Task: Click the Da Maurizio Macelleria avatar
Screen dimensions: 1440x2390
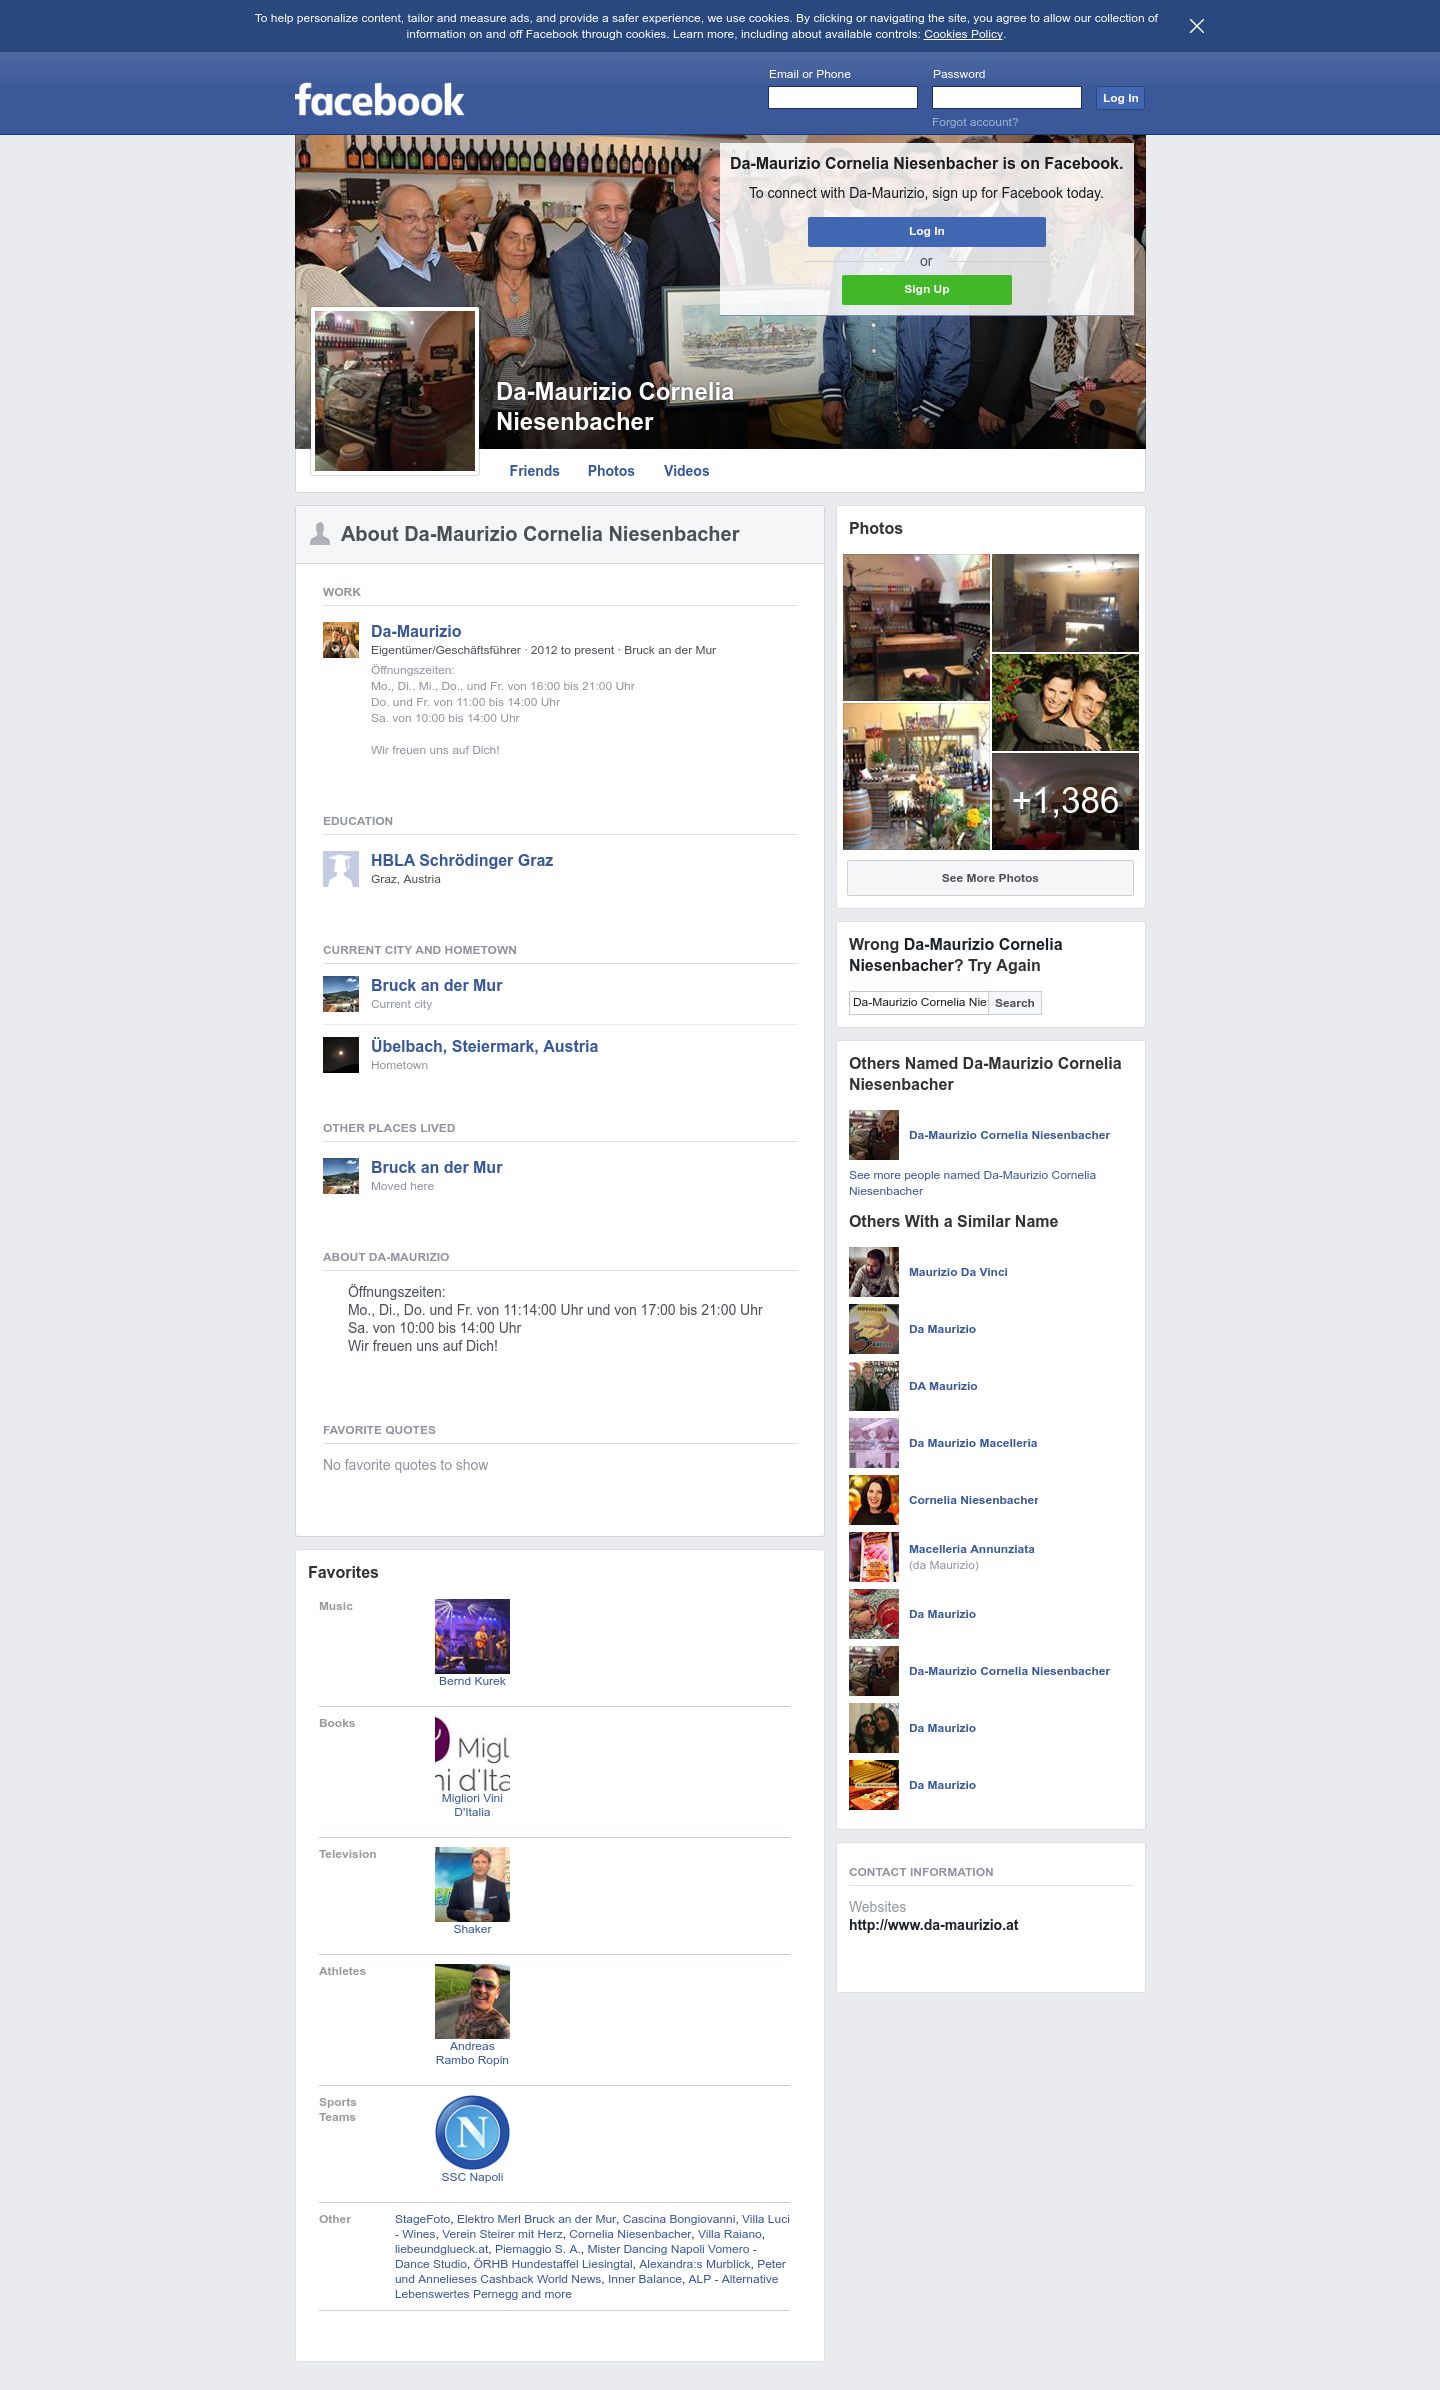Action: [x=874, y=1443]
